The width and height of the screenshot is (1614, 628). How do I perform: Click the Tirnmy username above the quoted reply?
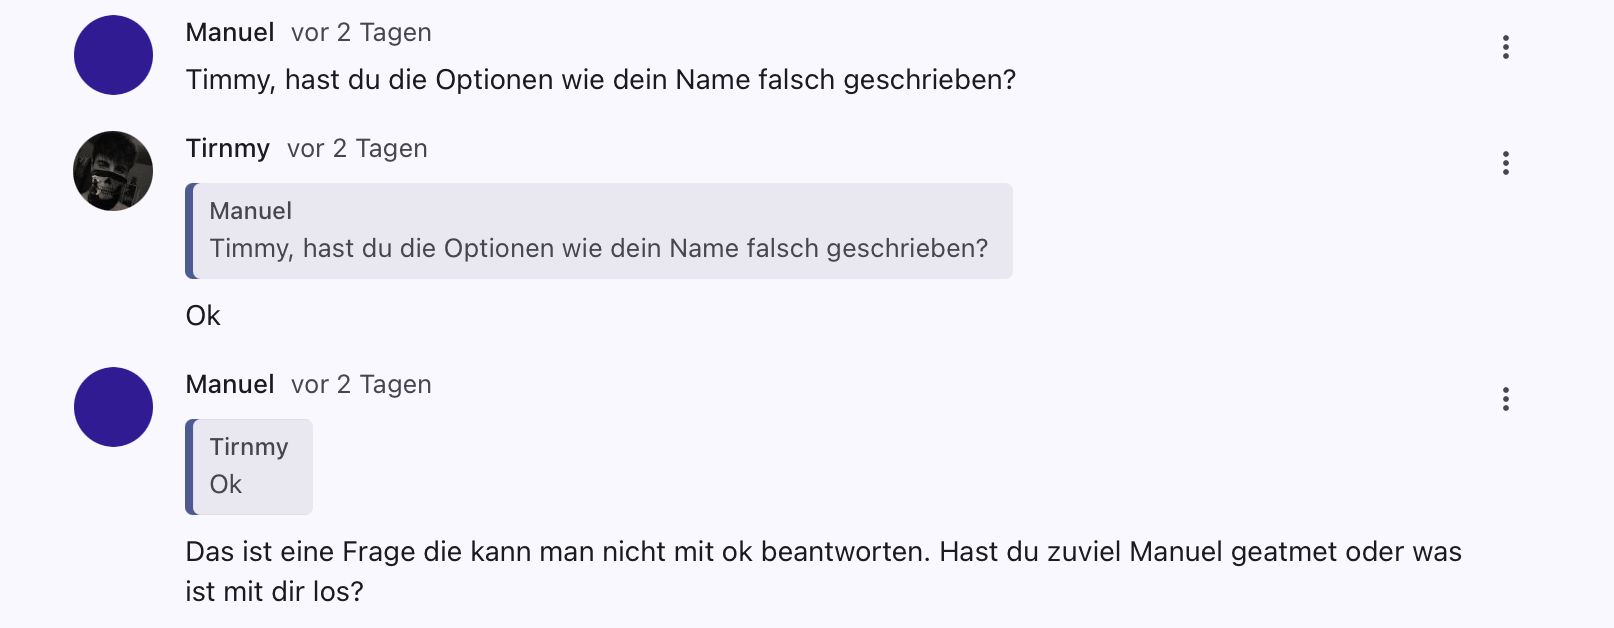pyautogui.click(x=228, y=149)
